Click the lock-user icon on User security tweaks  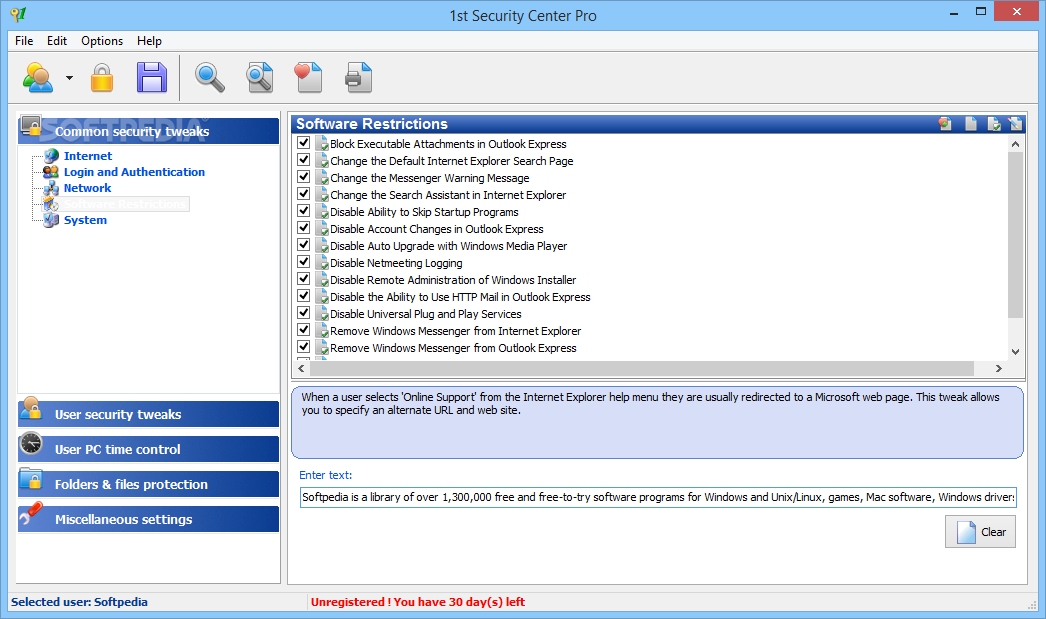[x=31, y=408]
